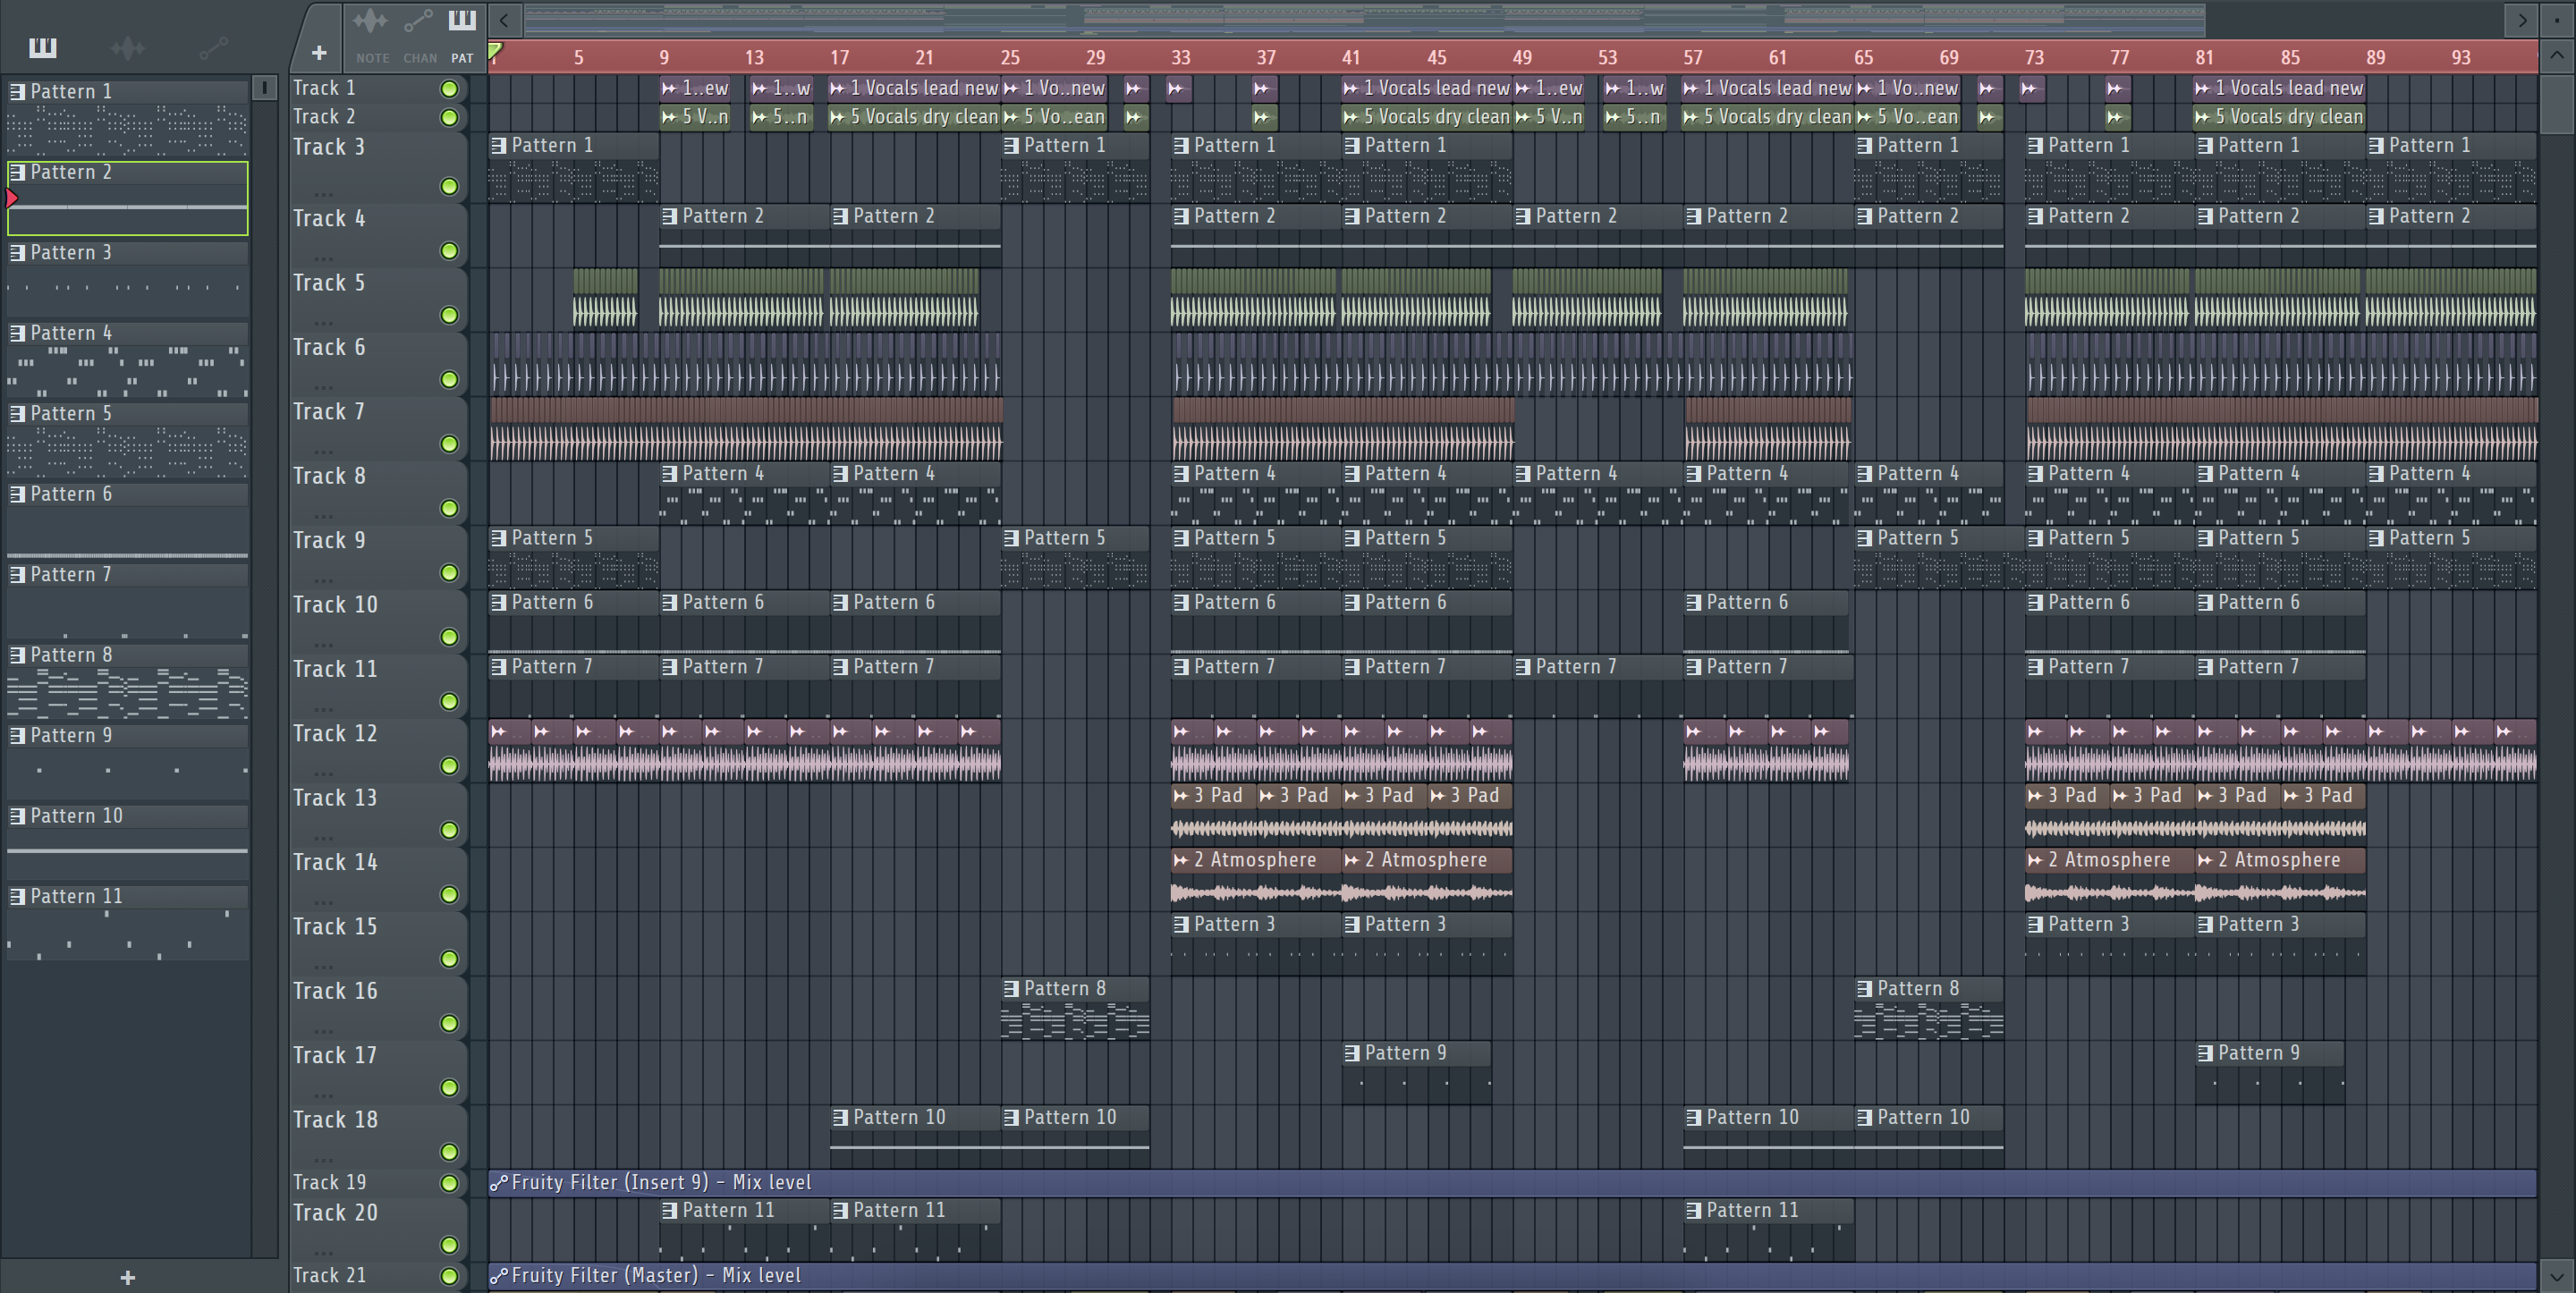Click the plus tab beside NOTE
Image resolution: width=2576 pixels, height=1293 pixels.
pyautogui.click(x=319, y=52)
